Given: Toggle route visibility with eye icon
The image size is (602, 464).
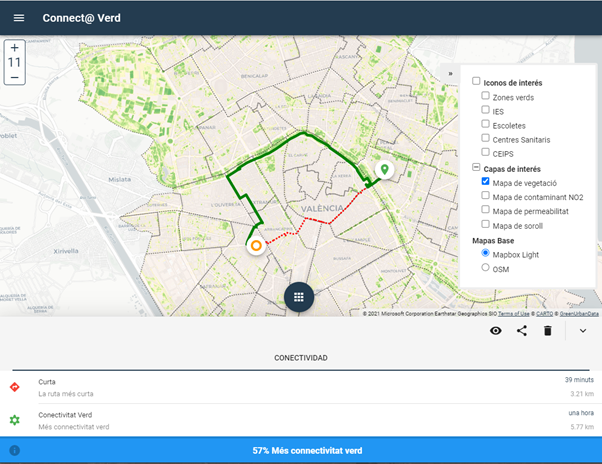Looking at the screenshot, I should click(496, 331).
